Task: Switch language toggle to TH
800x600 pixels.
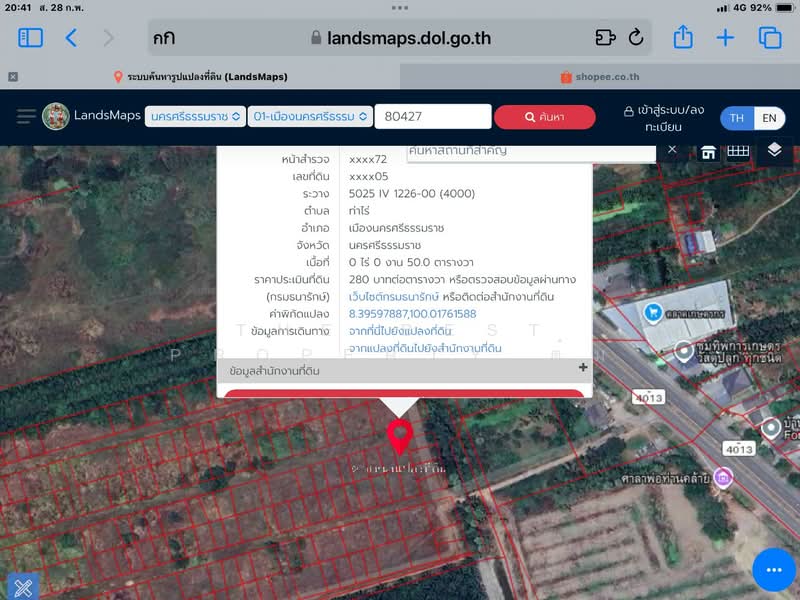Action: click(737, 117)
